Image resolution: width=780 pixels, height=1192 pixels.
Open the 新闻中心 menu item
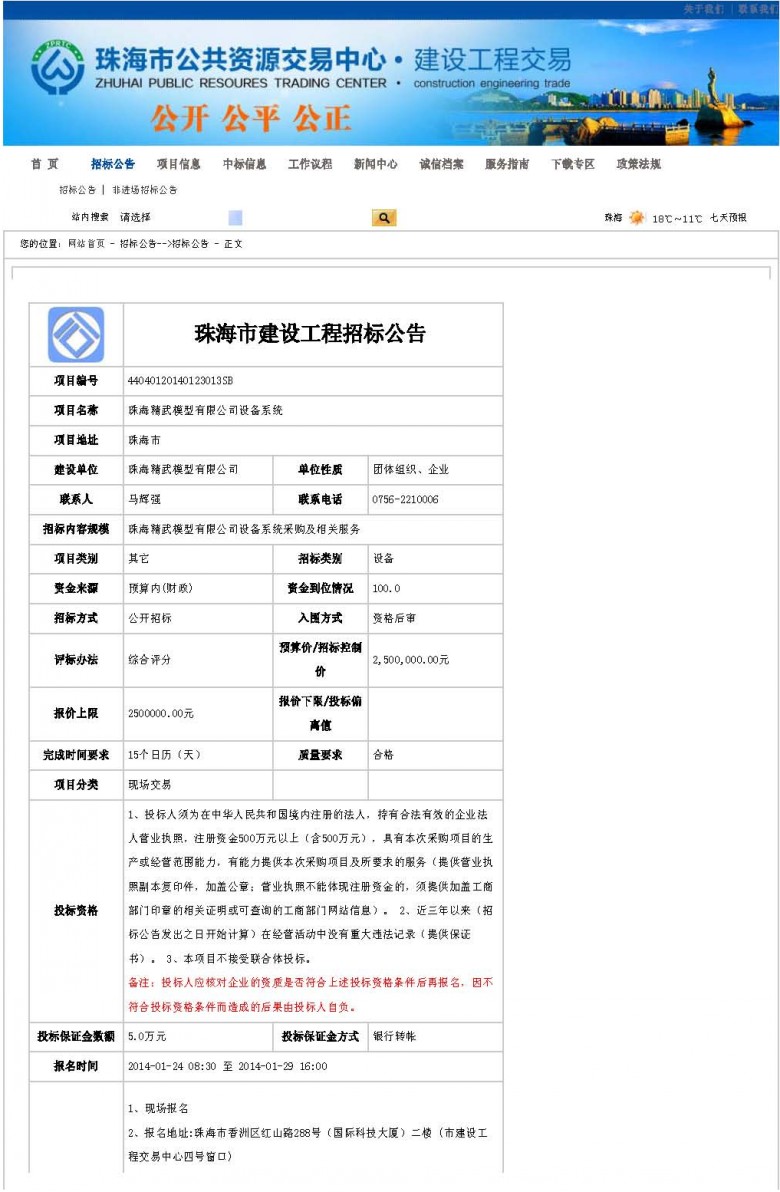coord(375,164)
